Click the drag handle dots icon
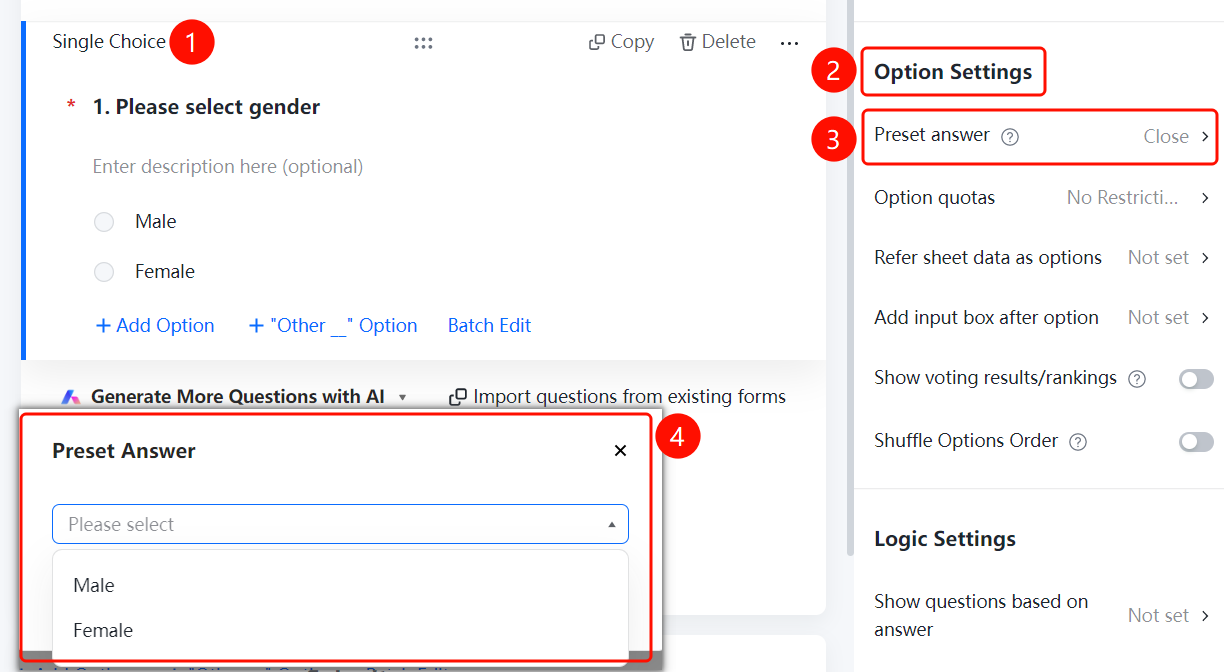This screenshot has height=672, width=1224. click(x=423, y=43)
